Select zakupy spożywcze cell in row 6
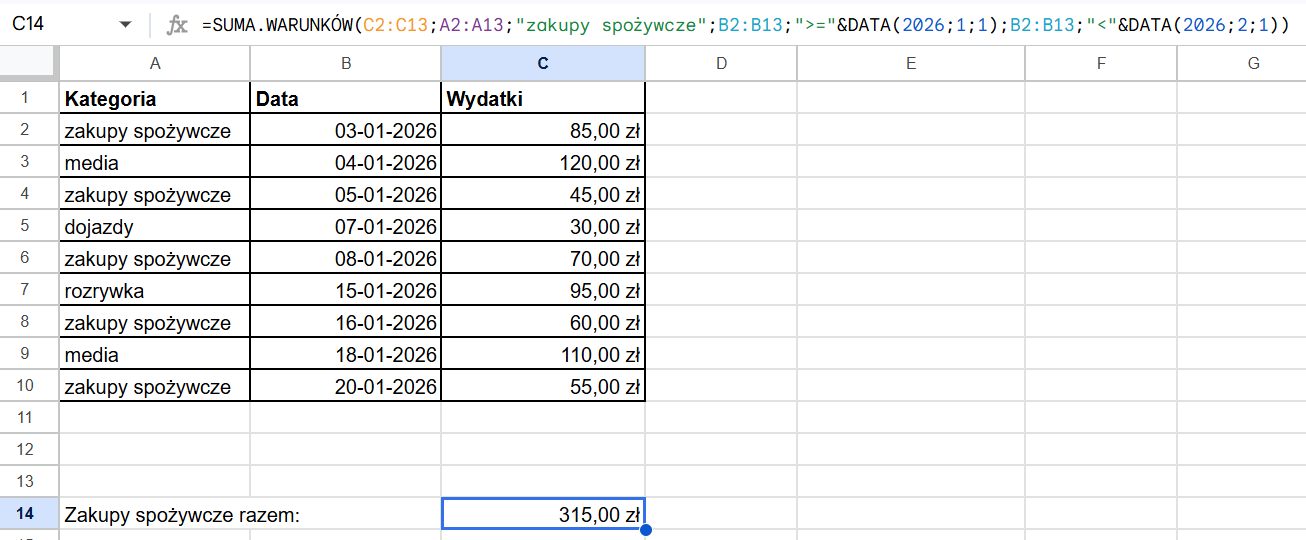Viewport: 1306px width, 540px height. [x=155, y=259]
